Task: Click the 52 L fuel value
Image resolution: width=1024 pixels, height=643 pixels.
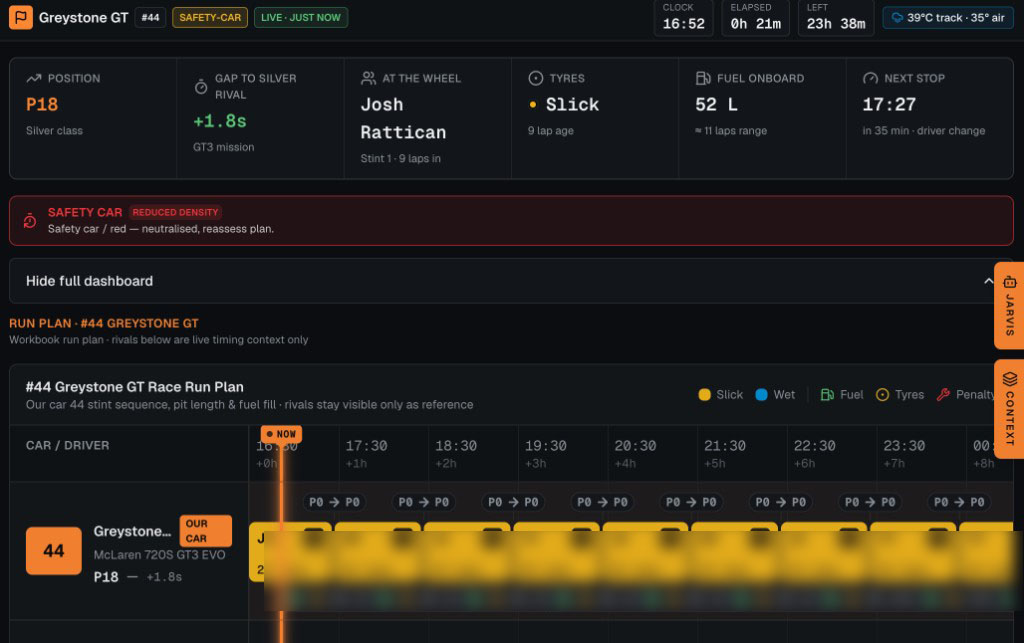Action: click(x=716, y=104)
